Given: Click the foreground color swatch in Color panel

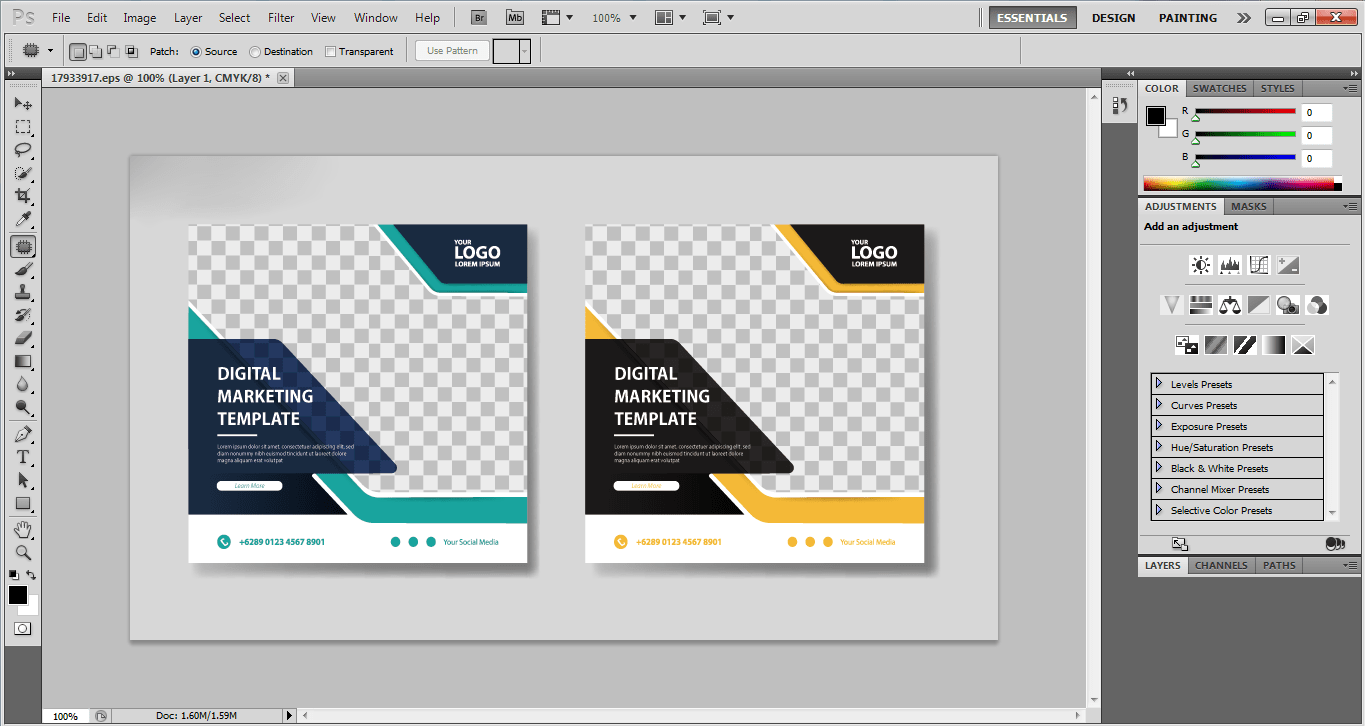Looking at the screenshot, I should pos(1155,115).
